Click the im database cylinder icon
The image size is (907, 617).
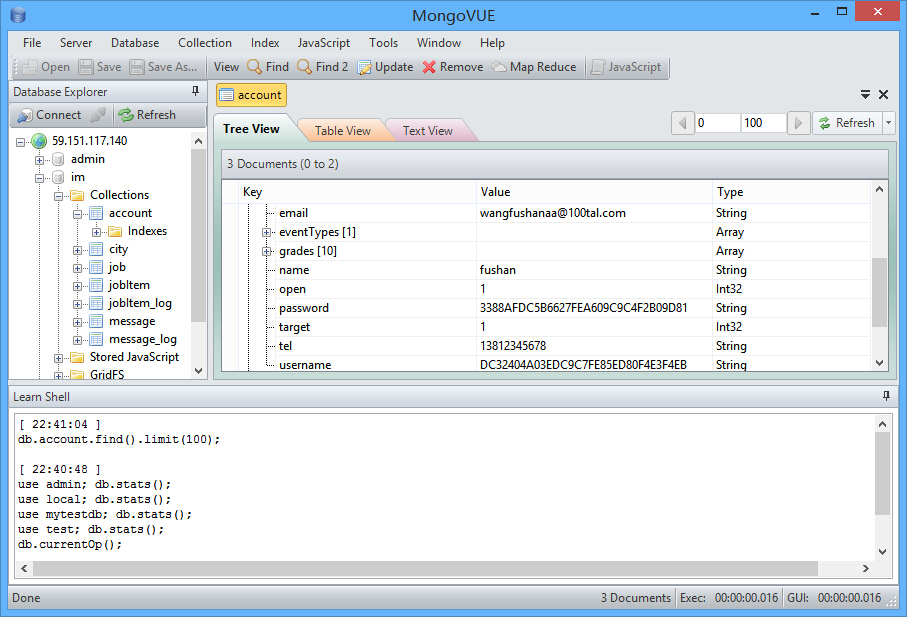(58, 177)
